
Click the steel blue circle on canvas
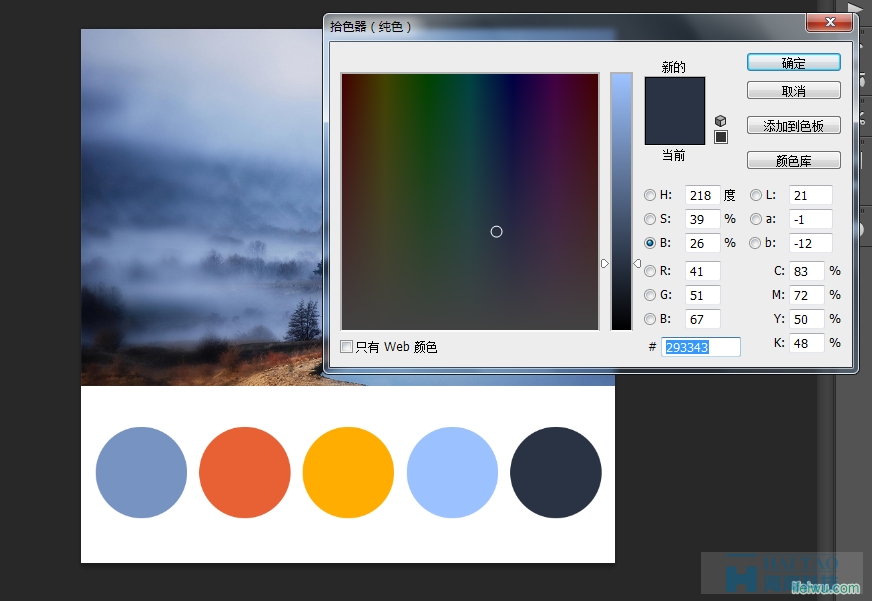[x=141, y=473]
